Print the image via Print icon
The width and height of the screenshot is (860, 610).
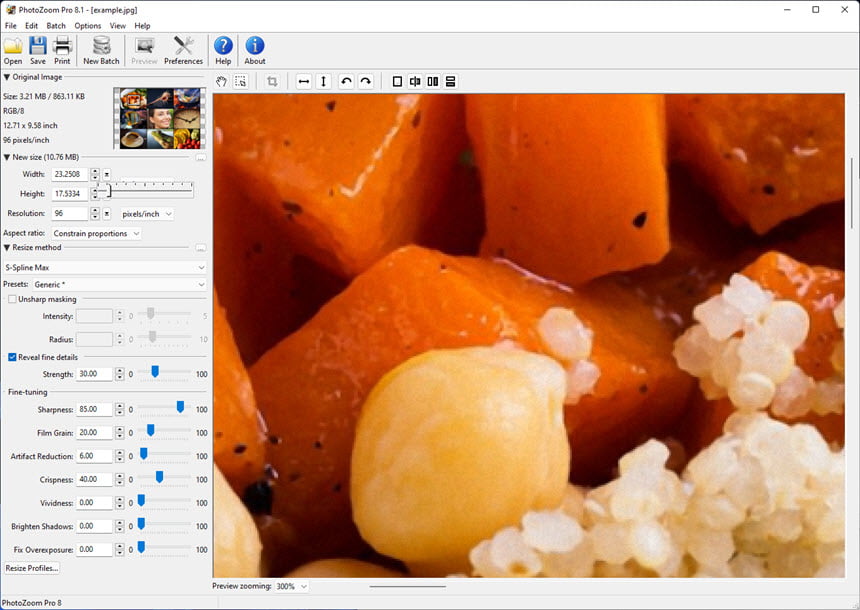62,50
